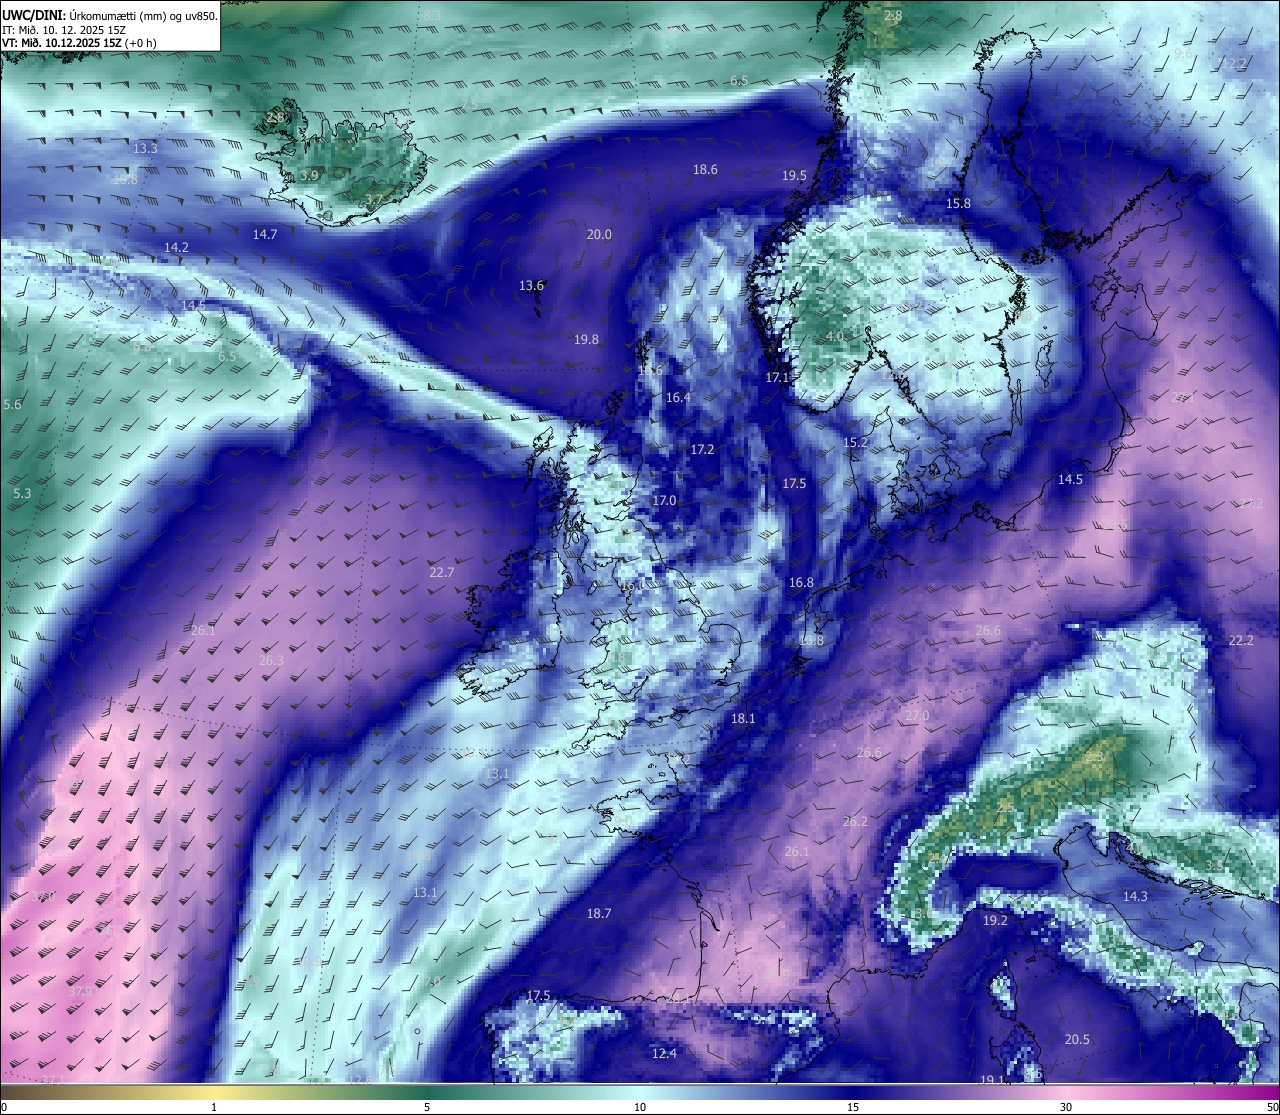Viewport: 1280px width, 1115px height.
Task: Click the 26.2 value label
Action: click(x=855, y=822)
